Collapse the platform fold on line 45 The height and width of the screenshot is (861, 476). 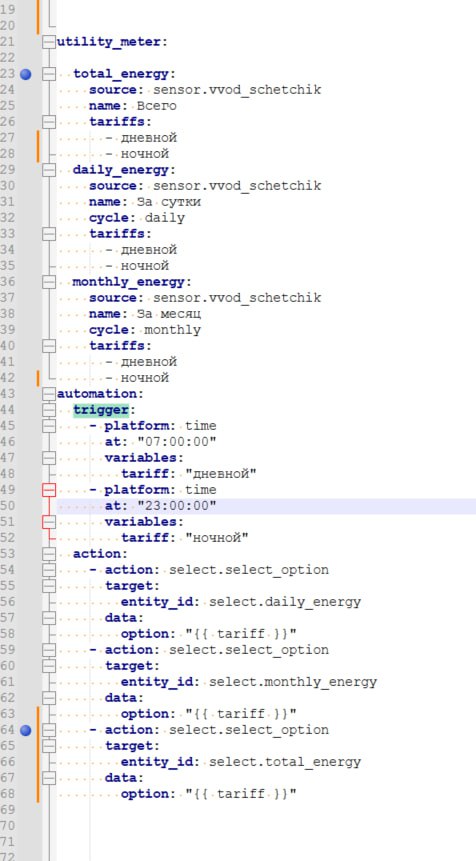point(49,426)
